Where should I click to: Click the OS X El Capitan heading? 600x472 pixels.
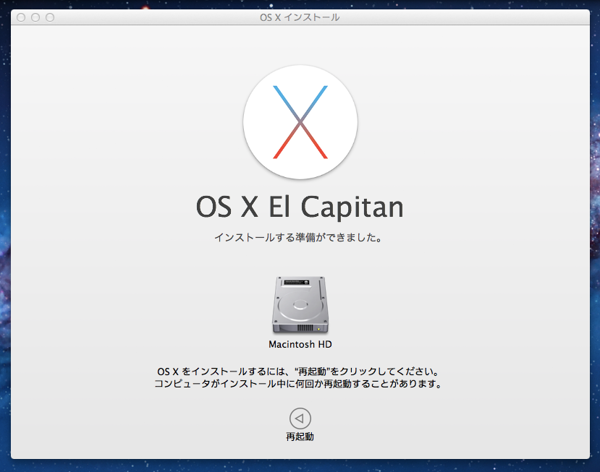(300, 207)
